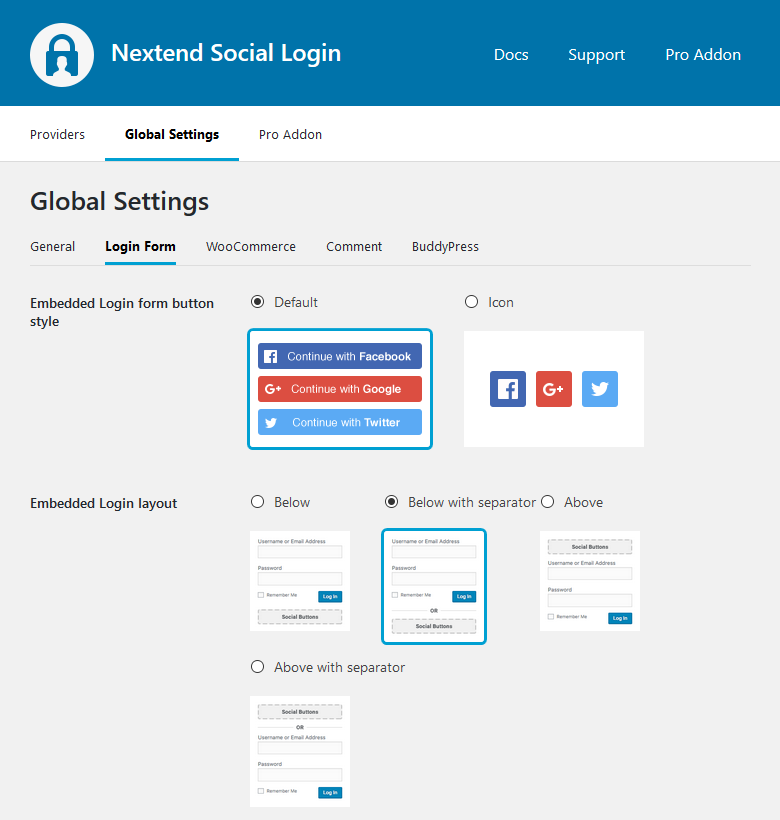Select the Default button style radio
This screenshot has width=780, height=820.
(258, 302)
